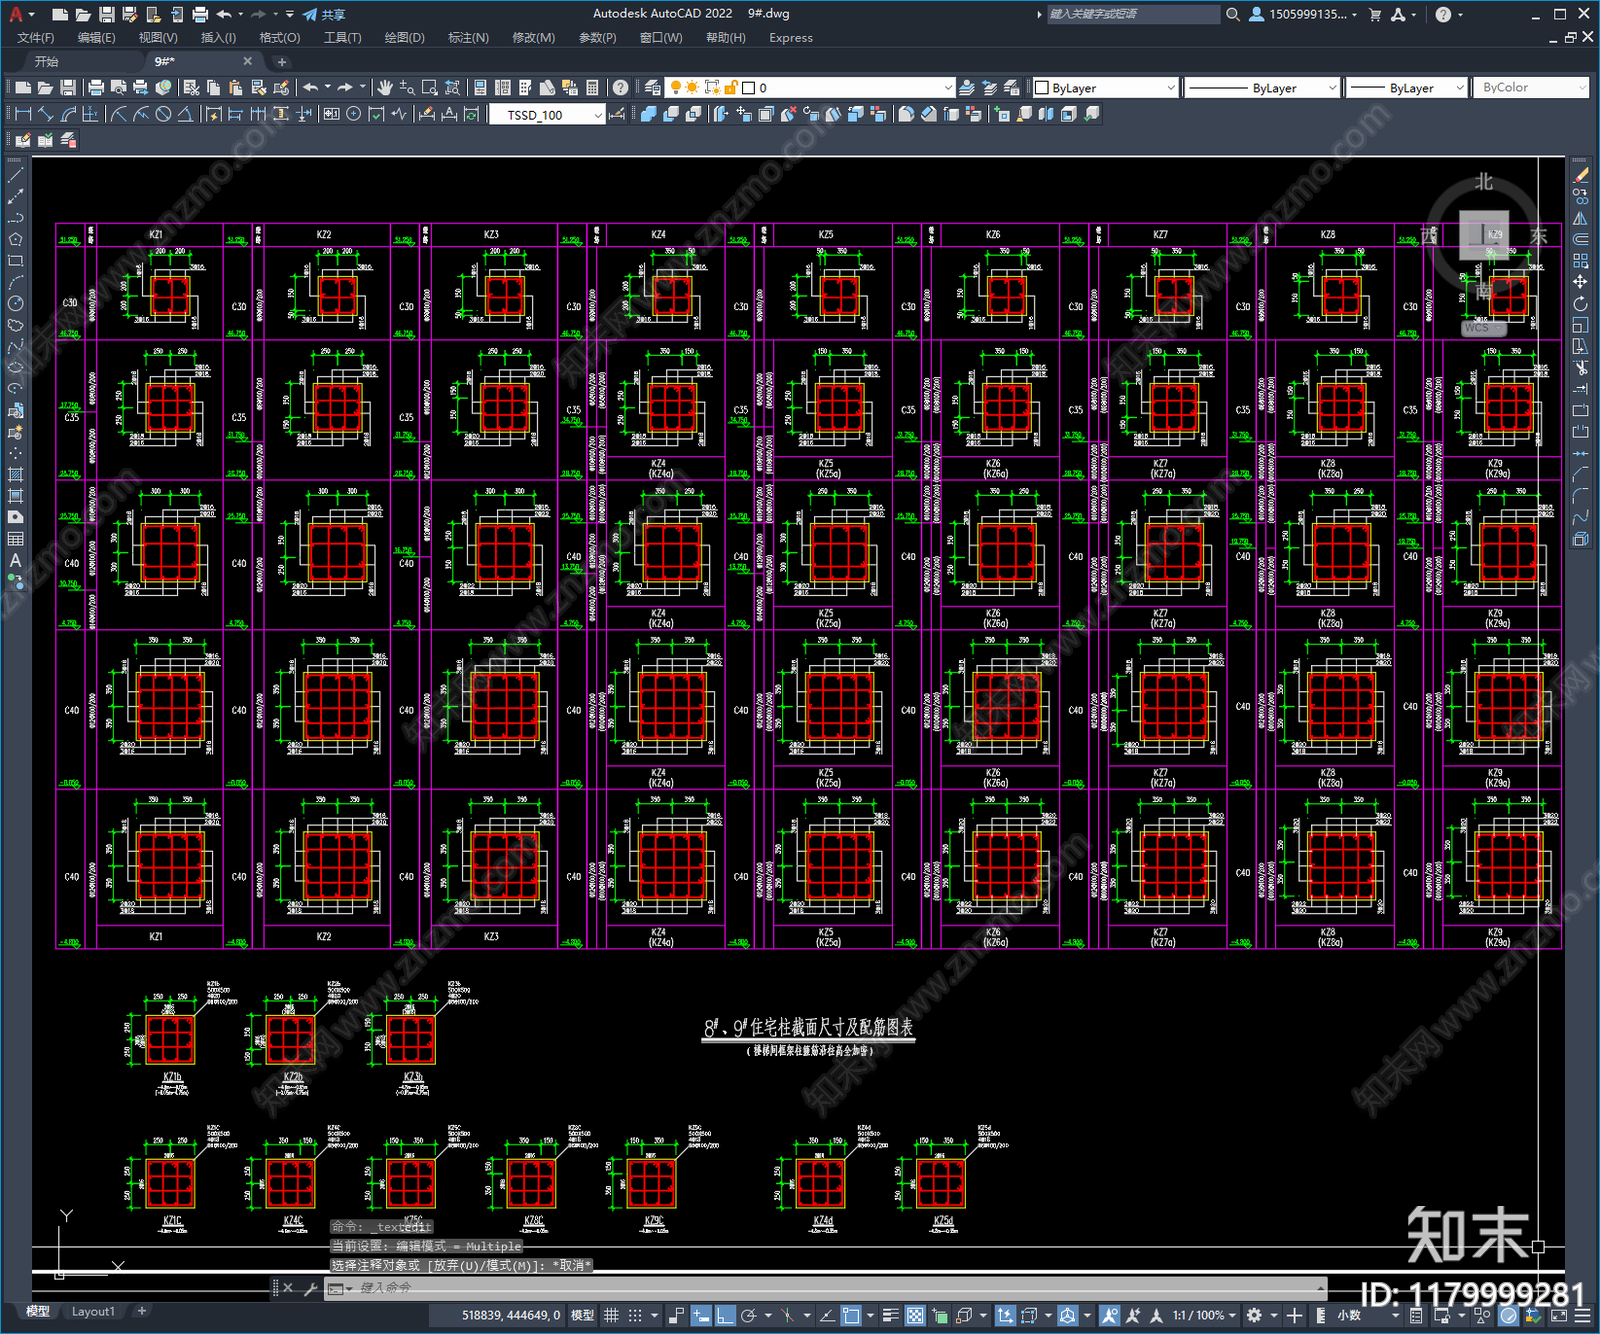
Task: Click the keyword search box in title bar
Action: 1133,14
